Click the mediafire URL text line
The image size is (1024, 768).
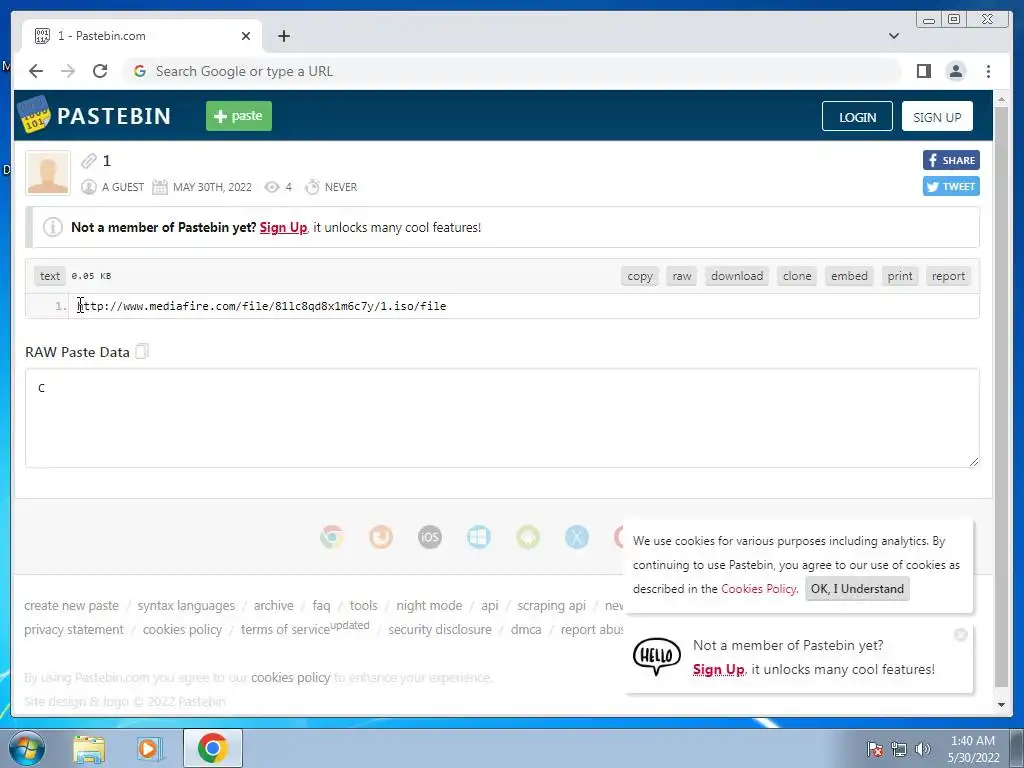point(262,306)
